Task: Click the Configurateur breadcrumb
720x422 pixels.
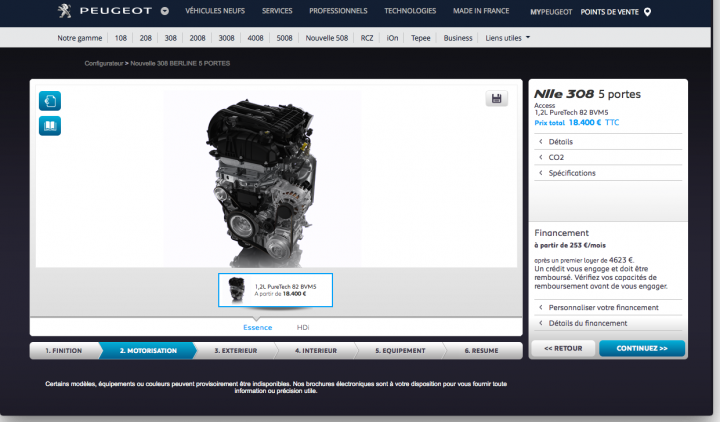Action: point(104,63)
